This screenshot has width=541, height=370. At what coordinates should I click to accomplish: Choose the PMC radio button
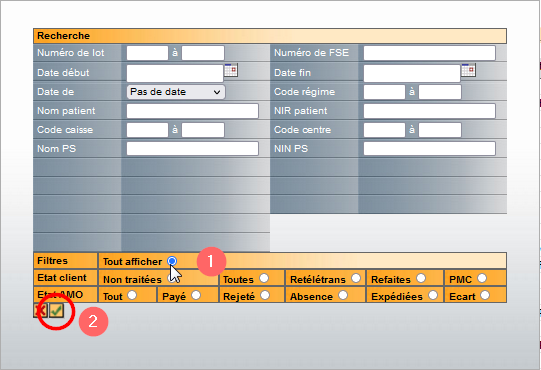[482, 278]
